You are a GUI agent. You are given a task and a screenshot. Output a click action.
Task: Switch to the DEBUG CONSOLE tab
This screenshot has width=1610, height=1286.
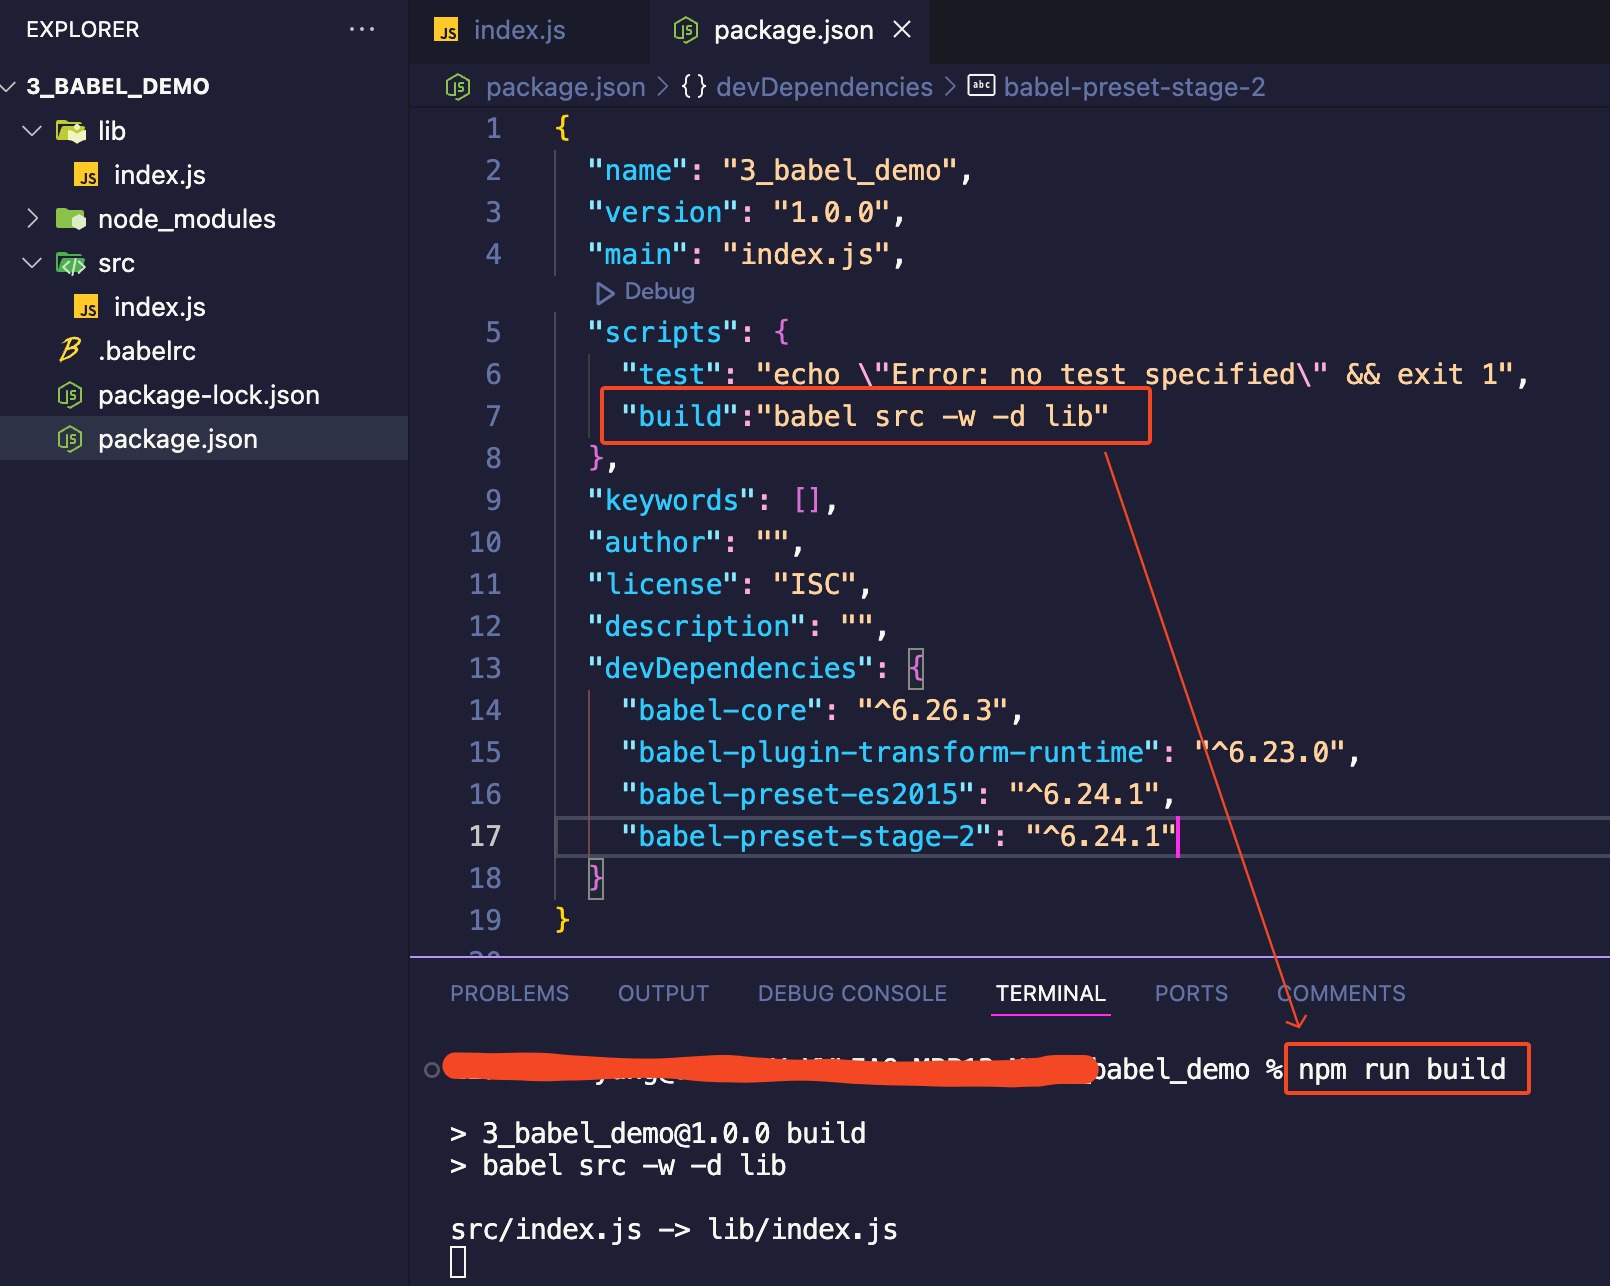click(852, 993)
